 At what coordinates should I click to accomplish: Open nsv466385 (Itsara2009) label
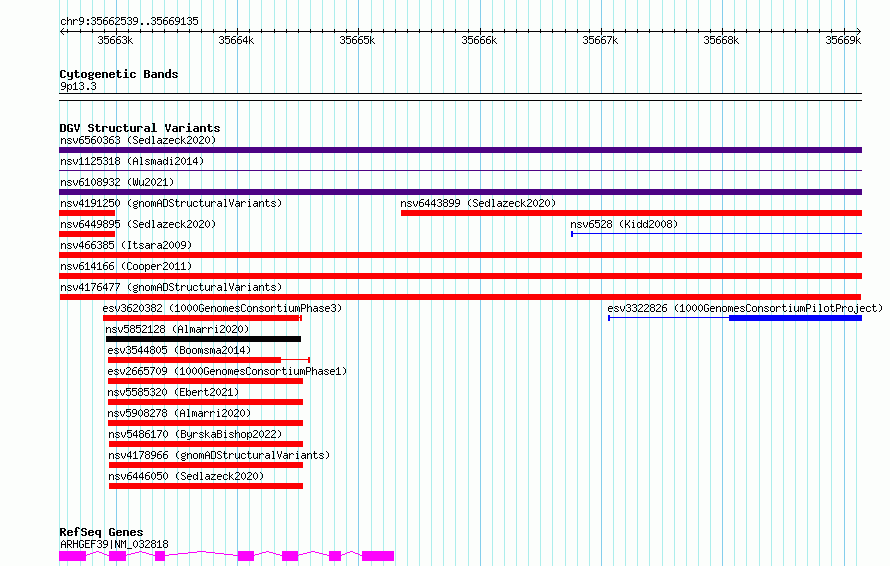tap(126, 245)
